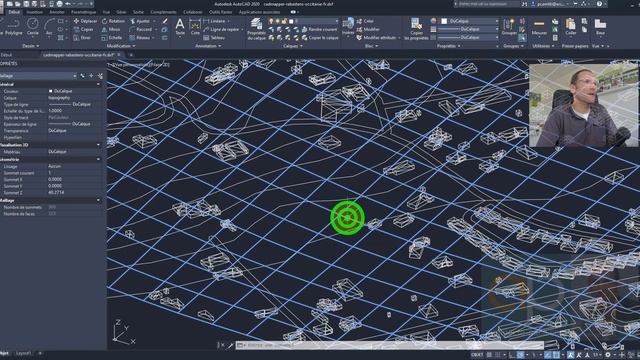Click the help question mark icon

click(599, 4)
